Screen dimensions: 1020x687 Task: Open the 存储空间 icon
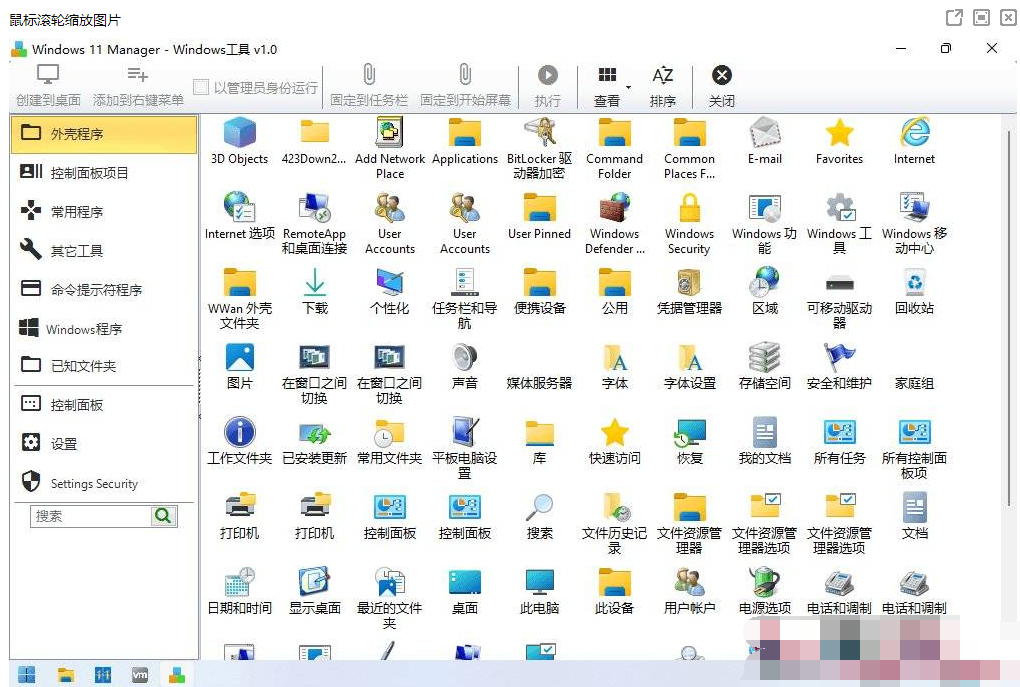tap(764, 366)
